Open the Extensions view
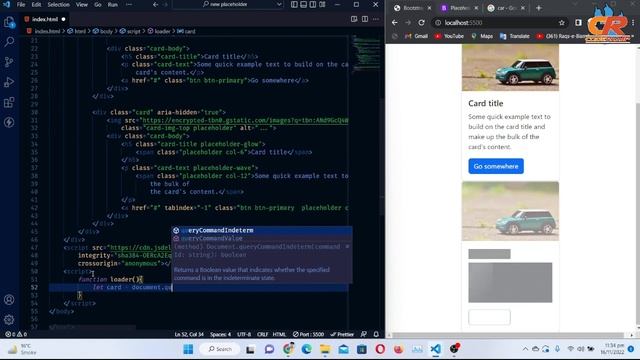The height and width of the screenshot is (360, 640). click(x=9, y=102)
